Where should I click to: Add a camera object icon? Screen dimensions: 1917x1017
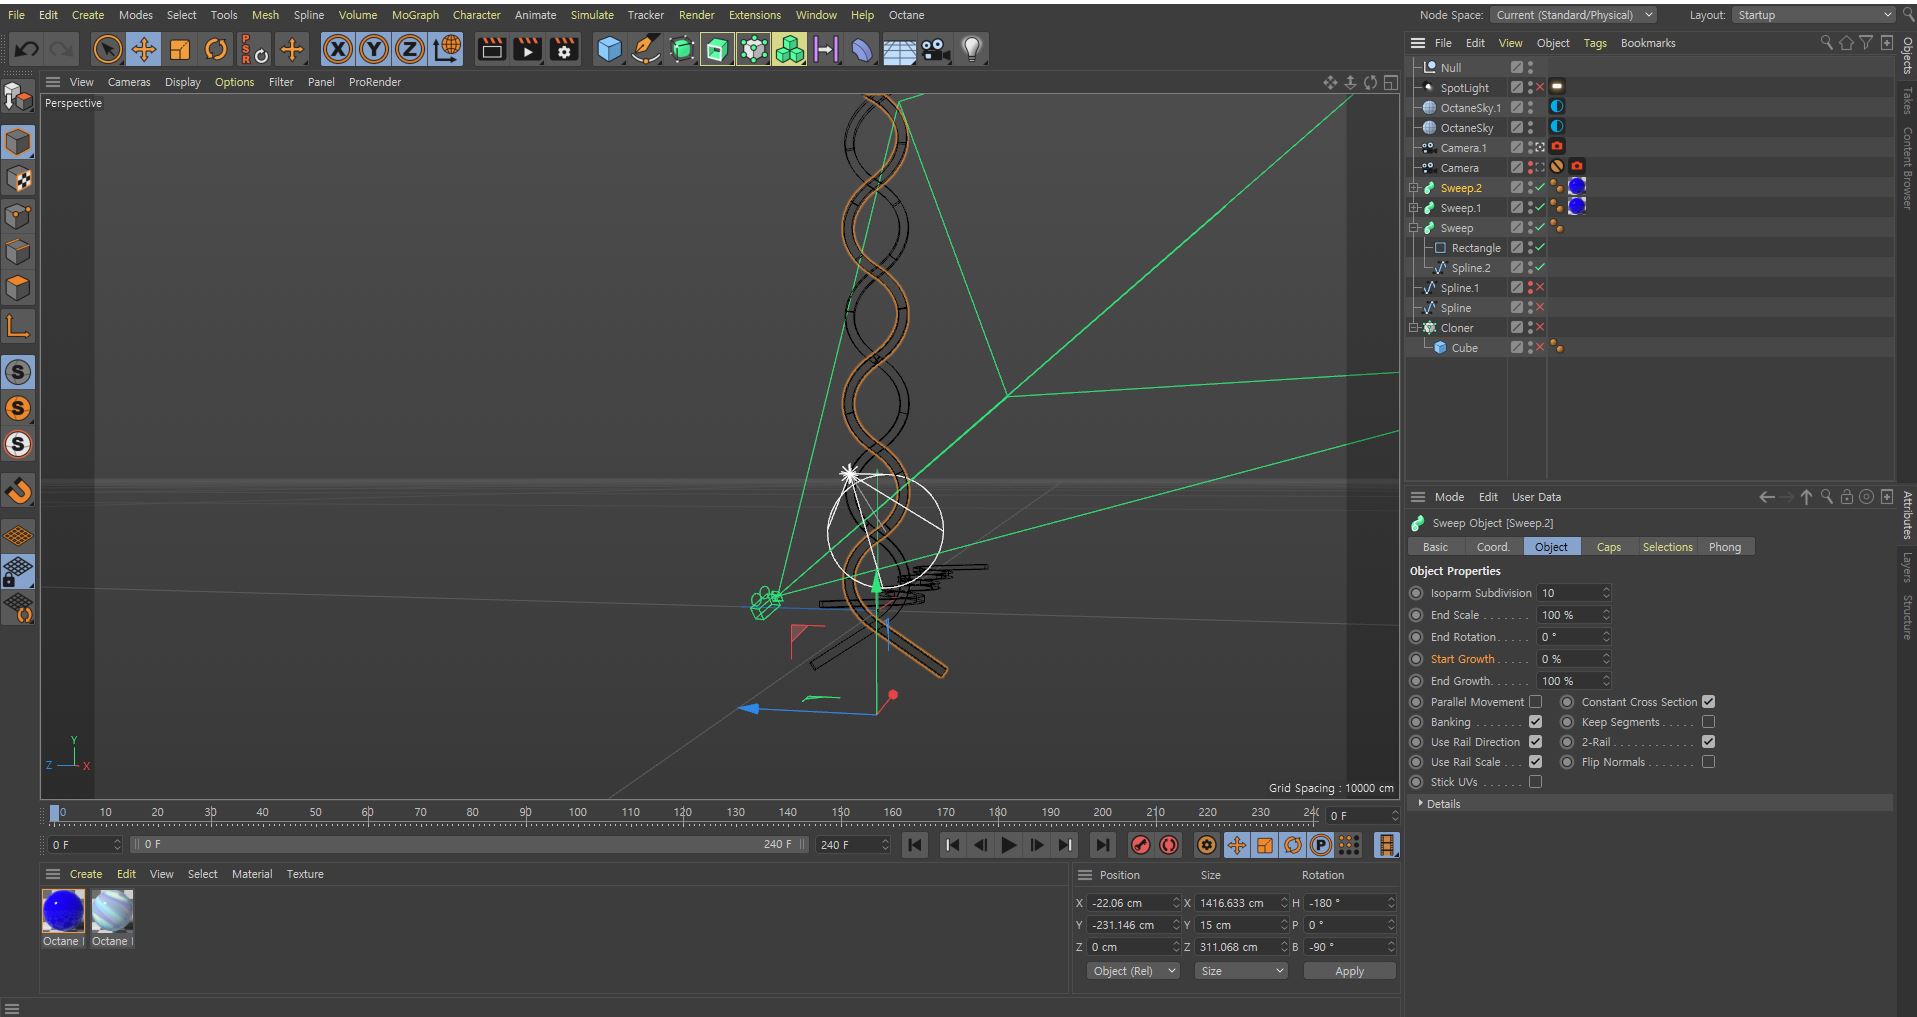pos(935,49)
